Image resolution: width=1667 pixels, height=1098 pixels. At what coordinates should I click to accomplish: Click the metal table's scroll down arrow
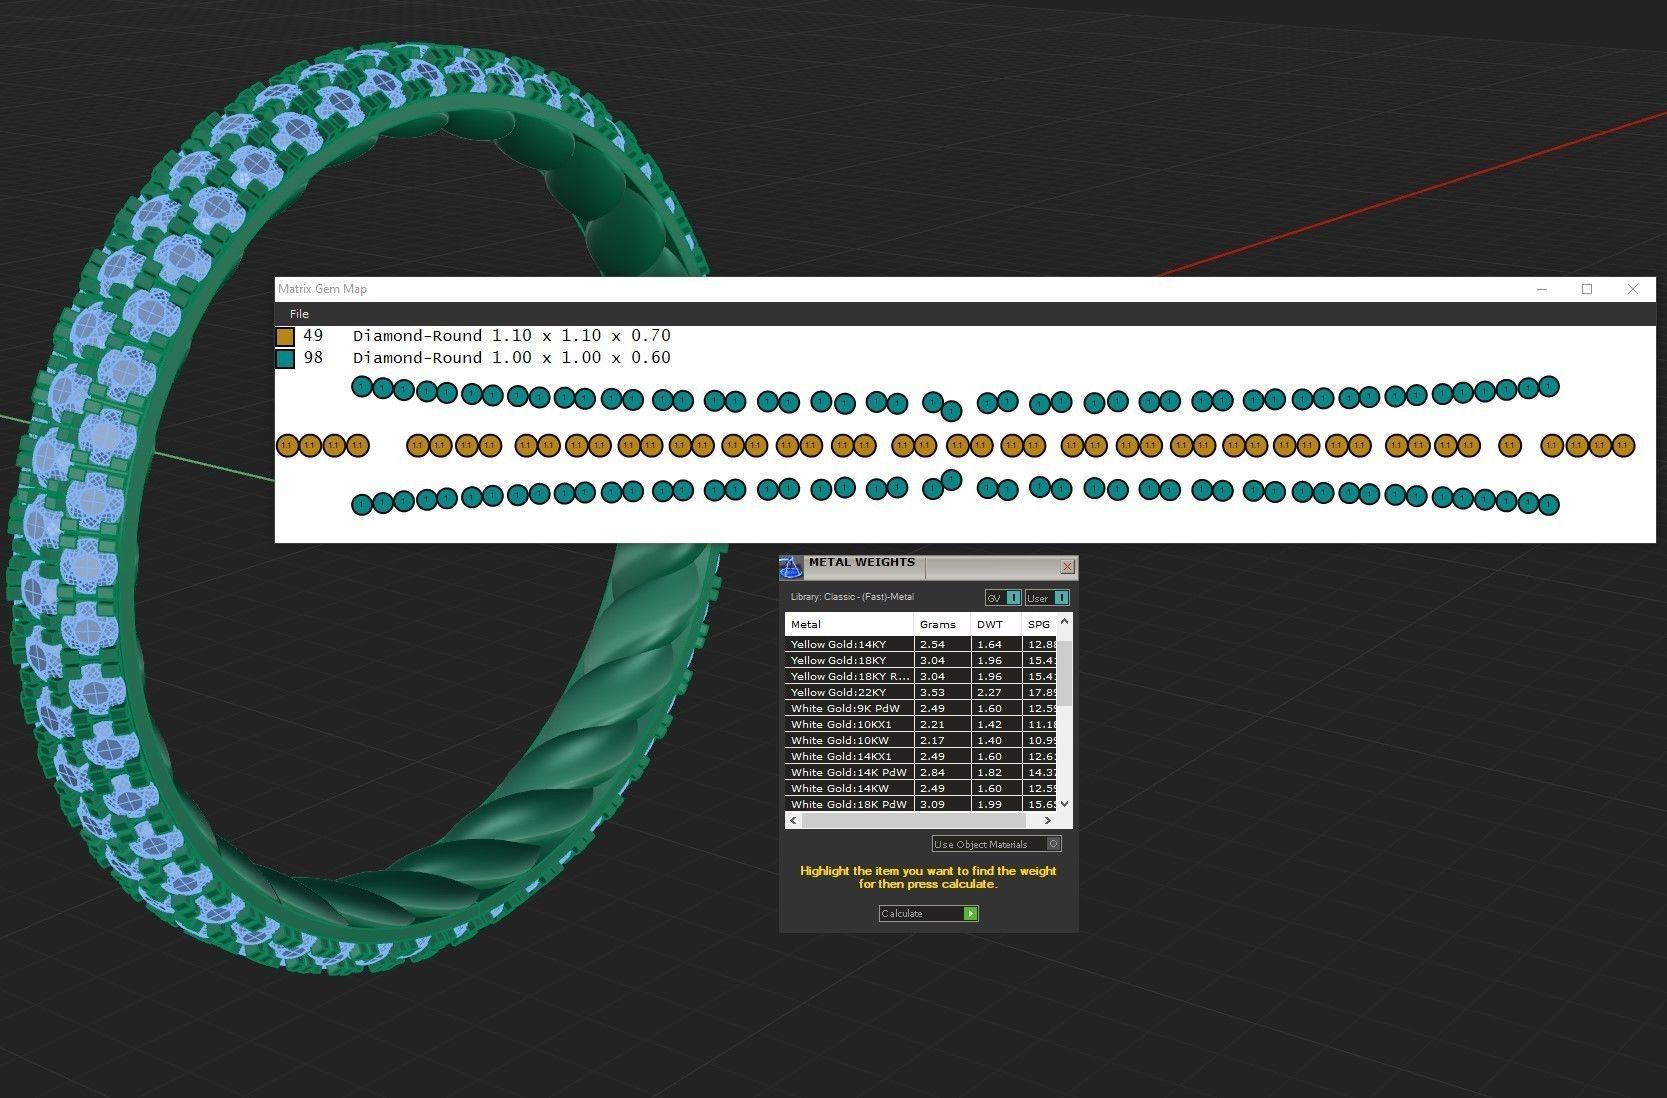pyautogui.click(x=1064, y=804)
